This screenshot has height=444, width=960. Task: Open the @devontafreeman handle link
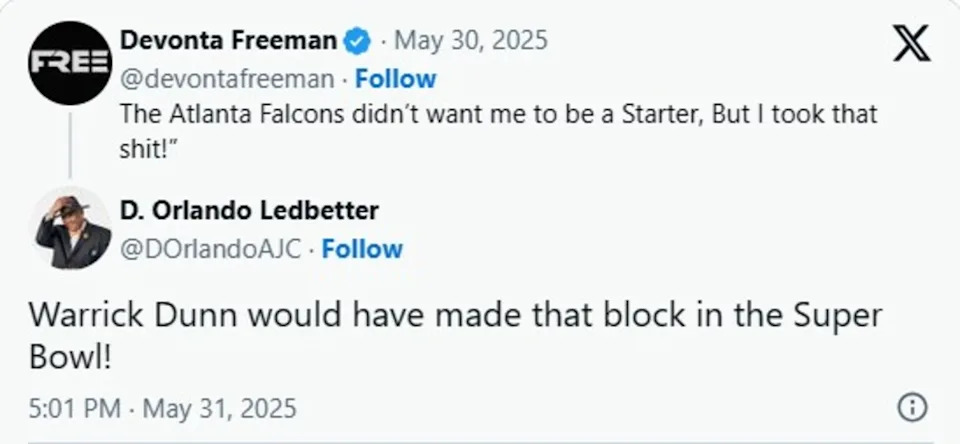tap(228, 78)
